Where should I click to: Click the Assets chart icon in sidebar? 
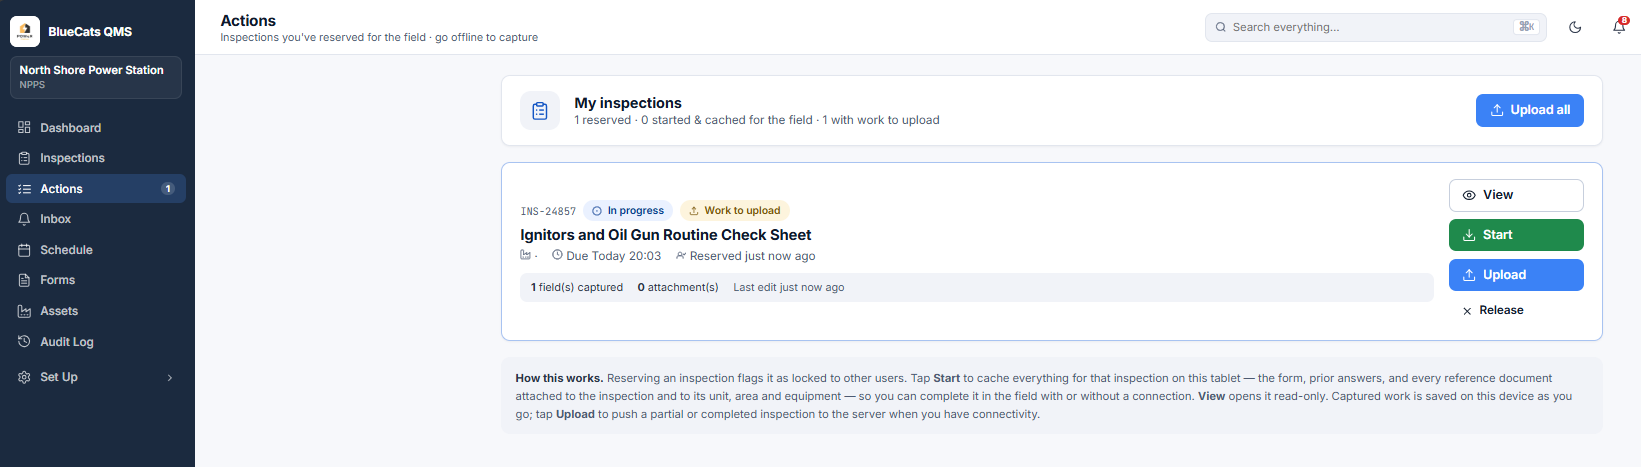[x=24, y=311]
